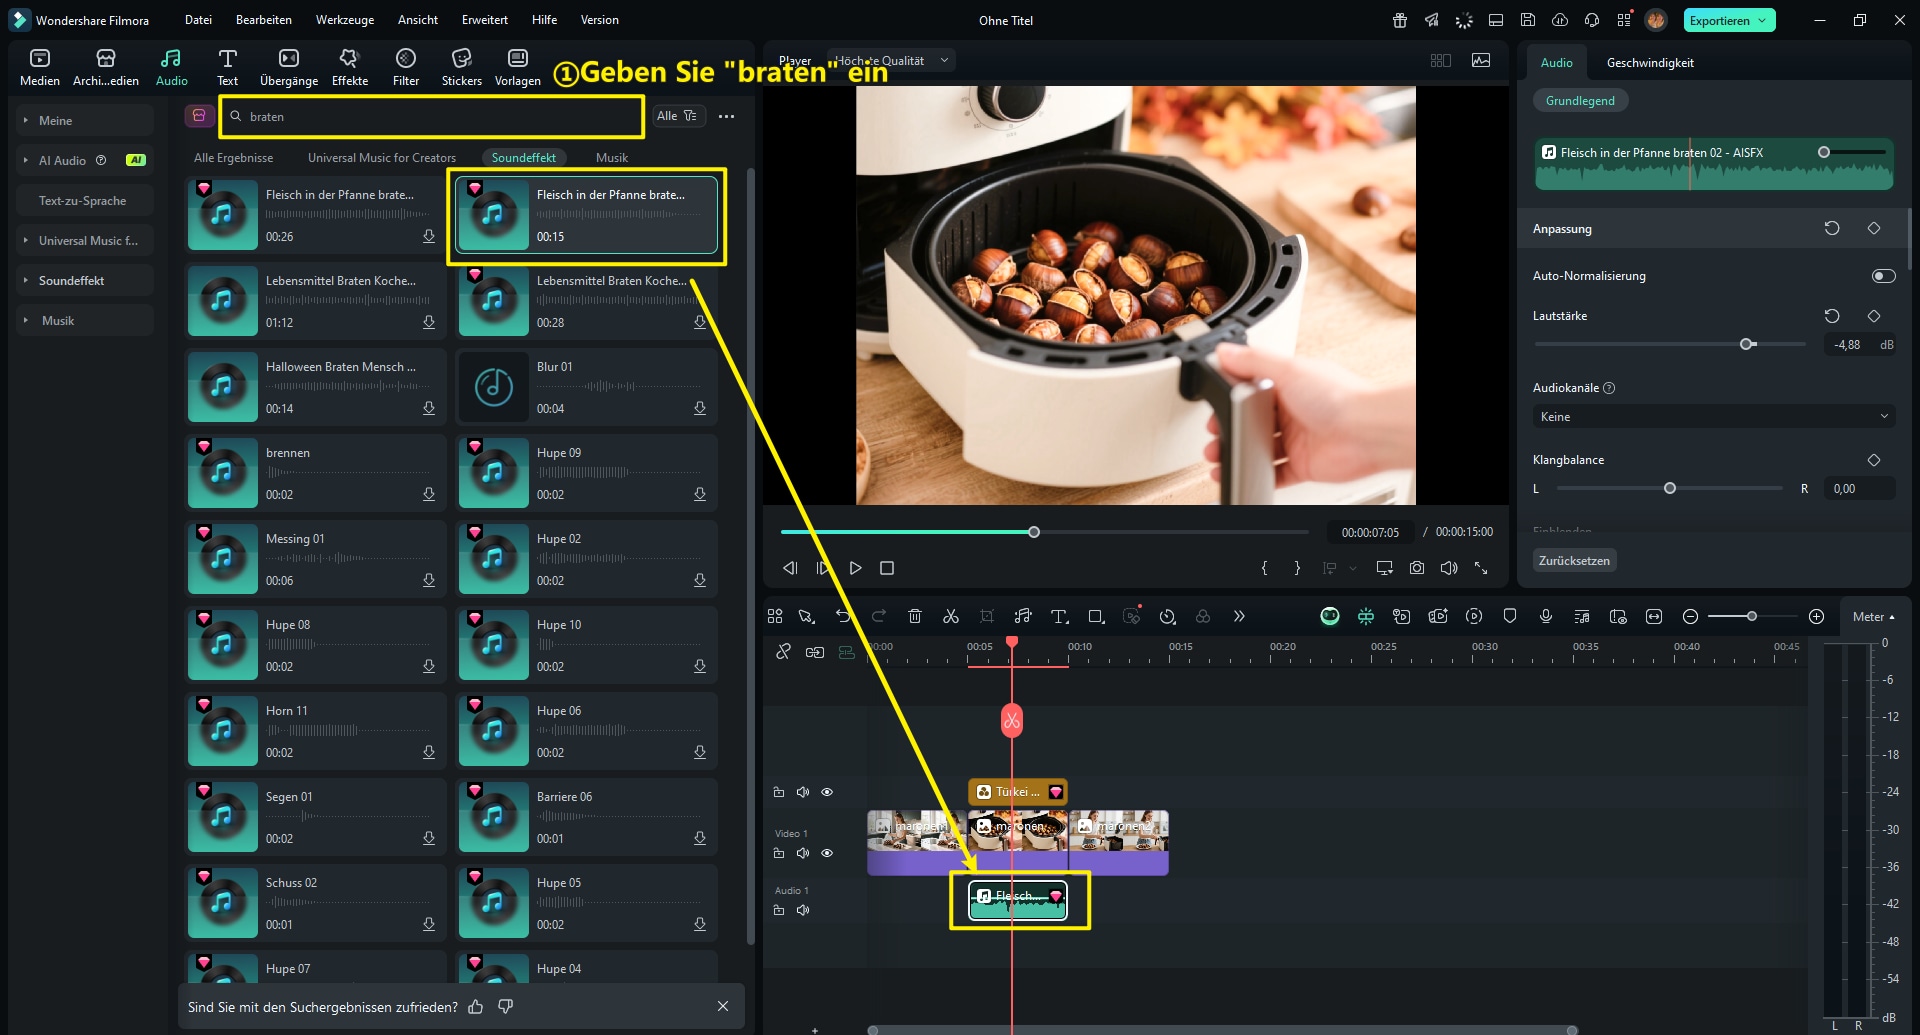
Task: Click the Lautstärke slider handle
Action: click(x=1746, y=344)
